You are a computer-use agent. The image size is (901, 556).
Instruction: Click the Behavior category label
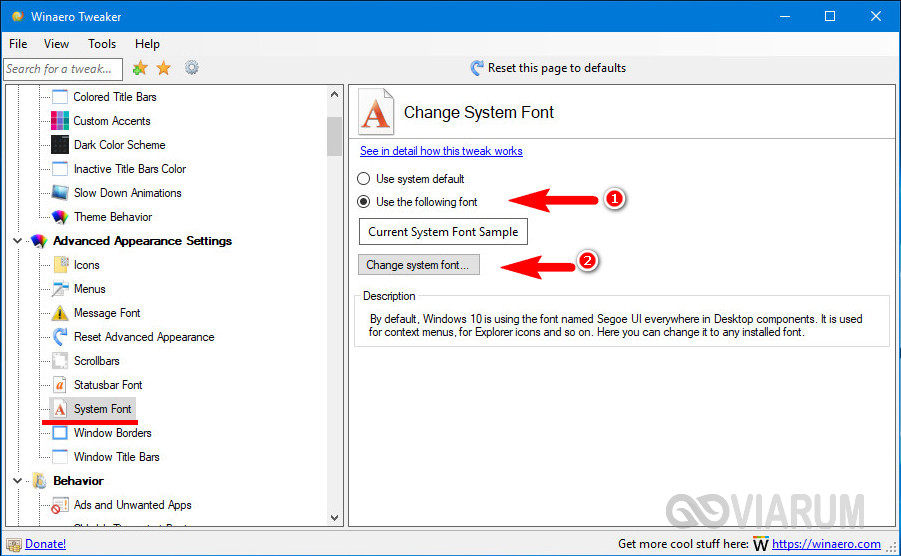point(78,481)
